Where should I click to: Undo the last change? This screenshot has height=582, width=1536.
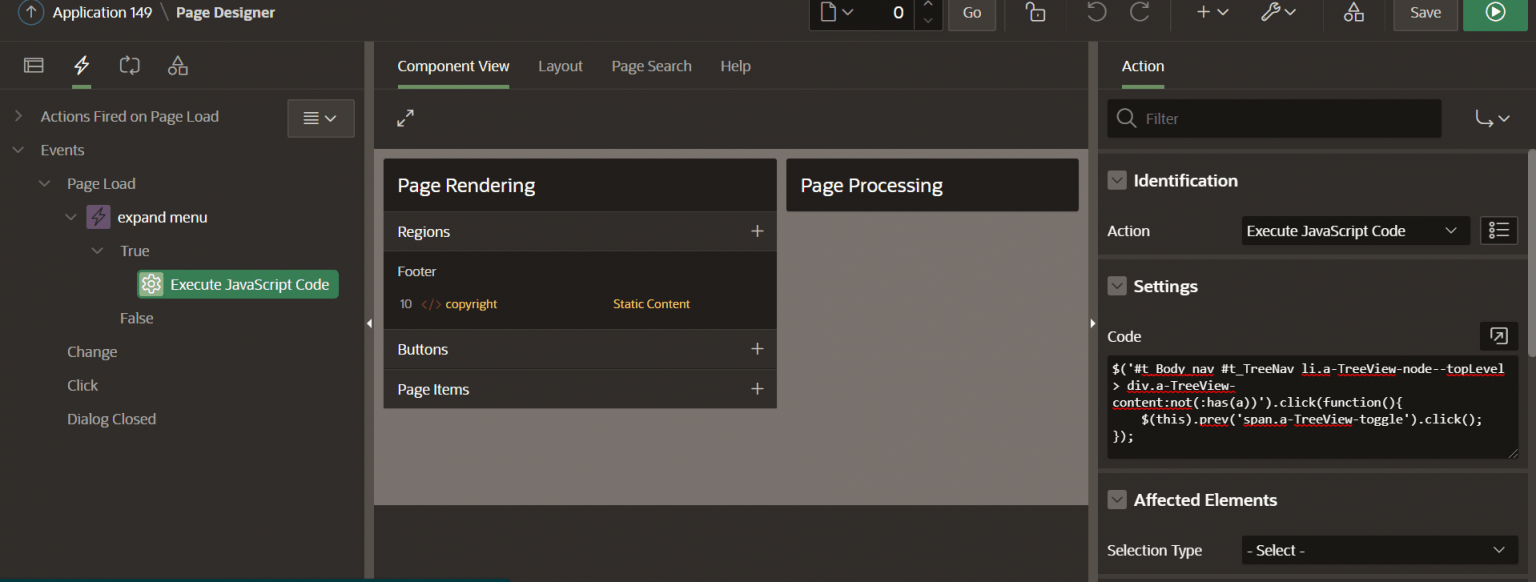tap(1096, 12)
